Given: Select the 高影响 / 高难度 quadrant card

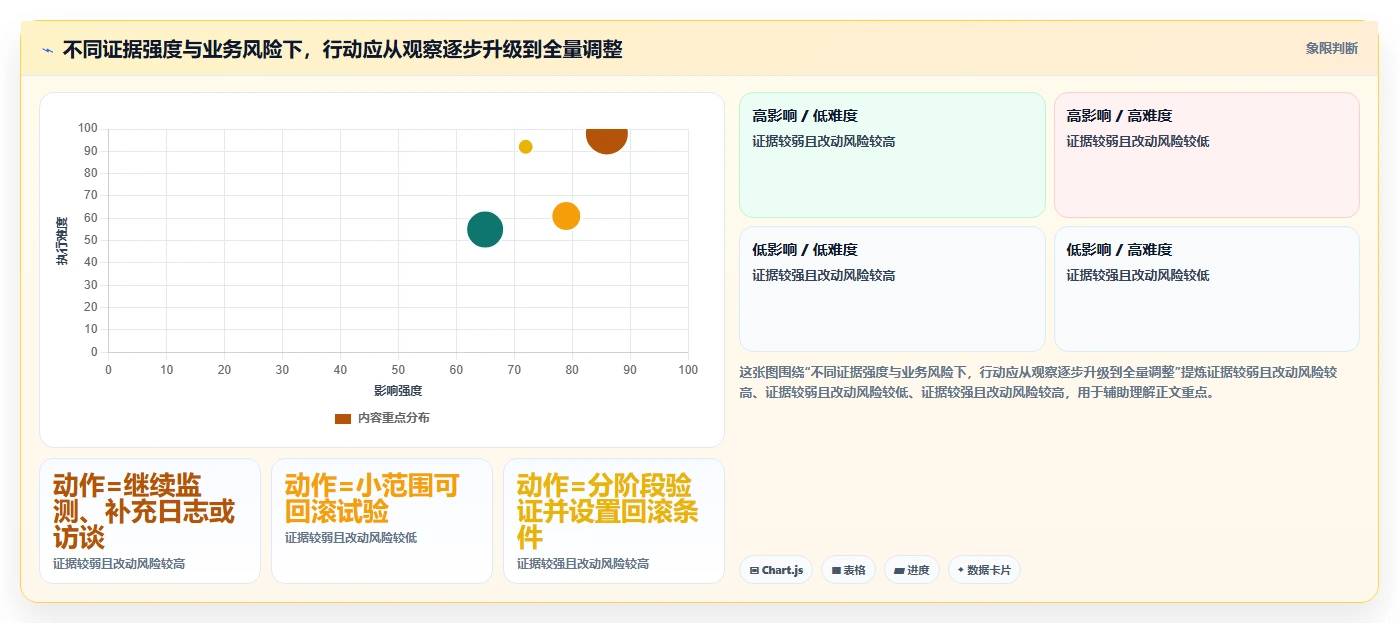Looking at the screenshot, I should [1206, 155].
